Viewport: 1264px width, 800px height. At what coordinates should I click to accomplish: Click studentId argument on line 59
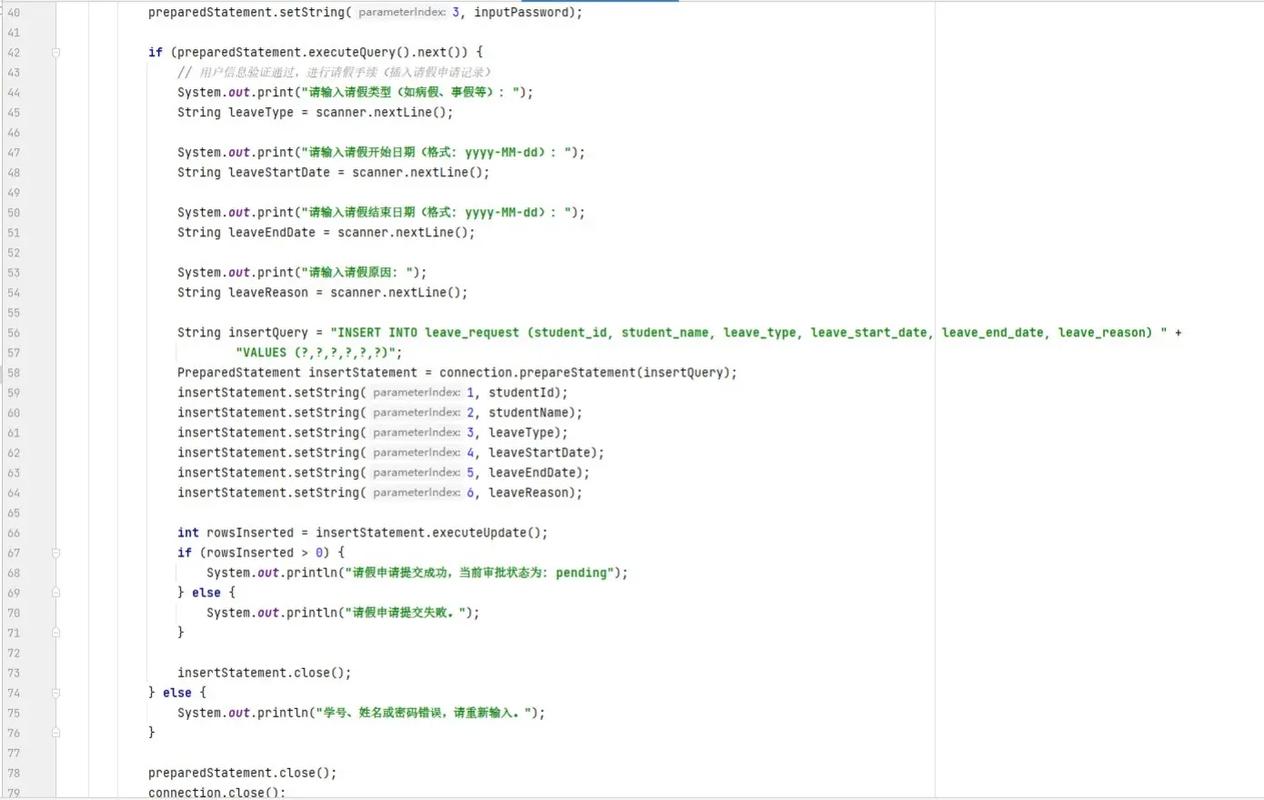click(x=520, y=392)
